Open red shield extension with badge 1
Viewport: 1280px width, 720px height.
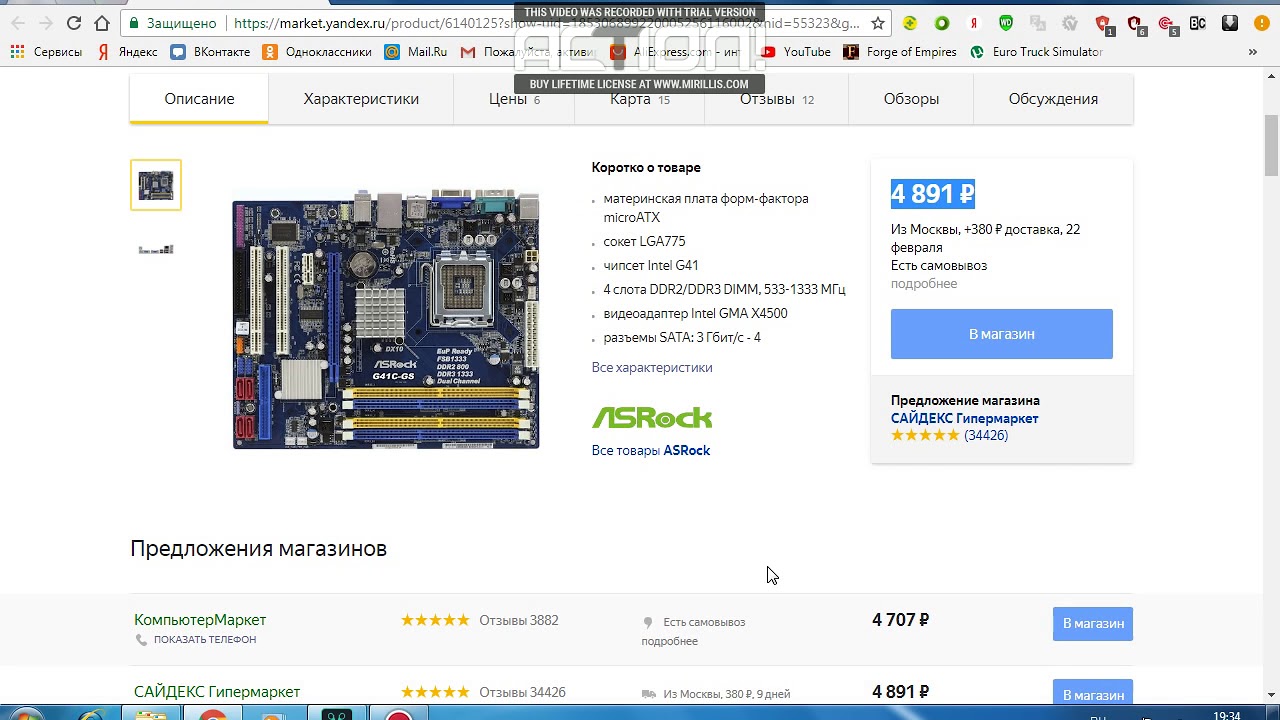point(1103,24)
